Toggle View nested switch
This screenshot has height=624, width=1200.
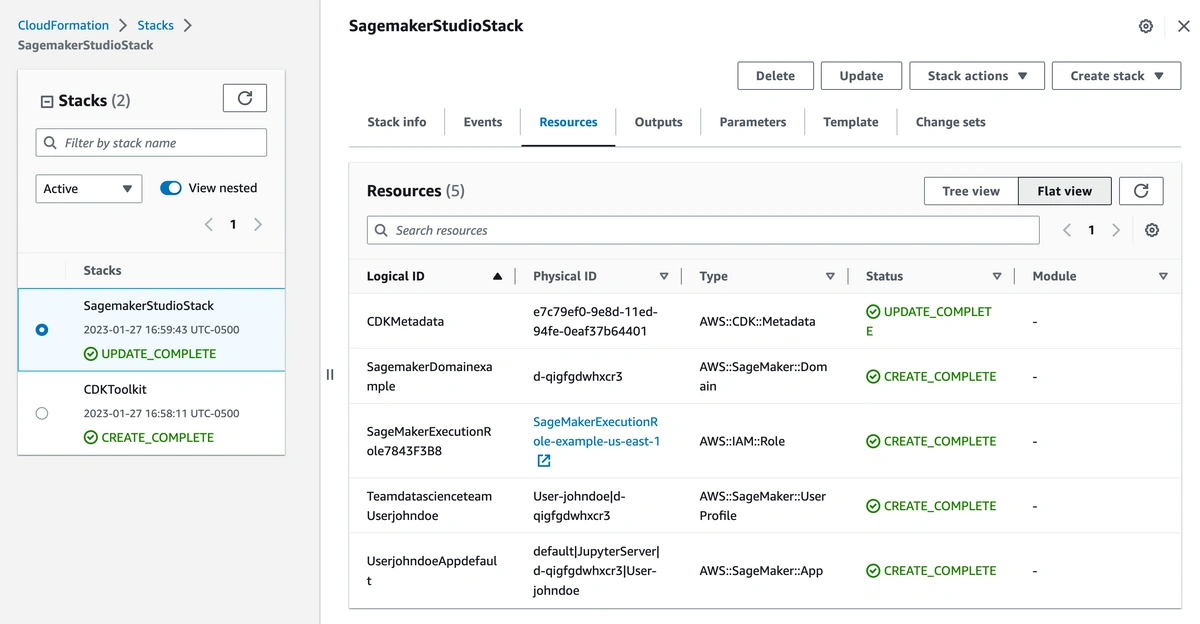171,188
